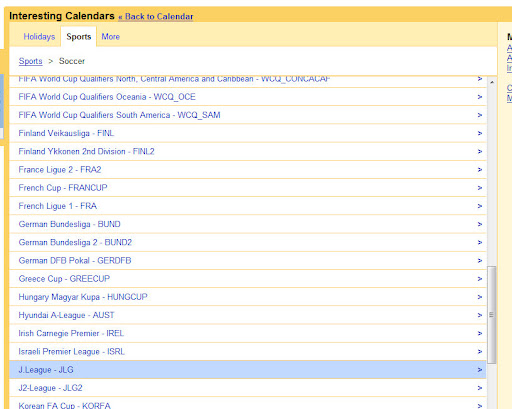Click the Sports breadcrumb link
The width and height of the screenshot is (512, 409).
point(30,61)
